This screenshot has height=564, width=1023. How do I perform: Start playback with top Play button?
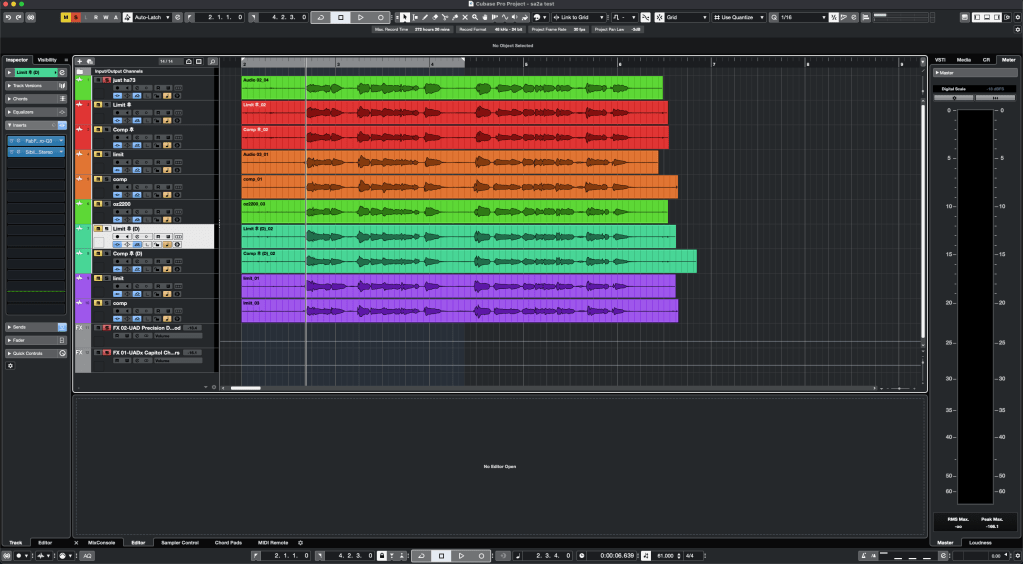[x=361, y=17]
